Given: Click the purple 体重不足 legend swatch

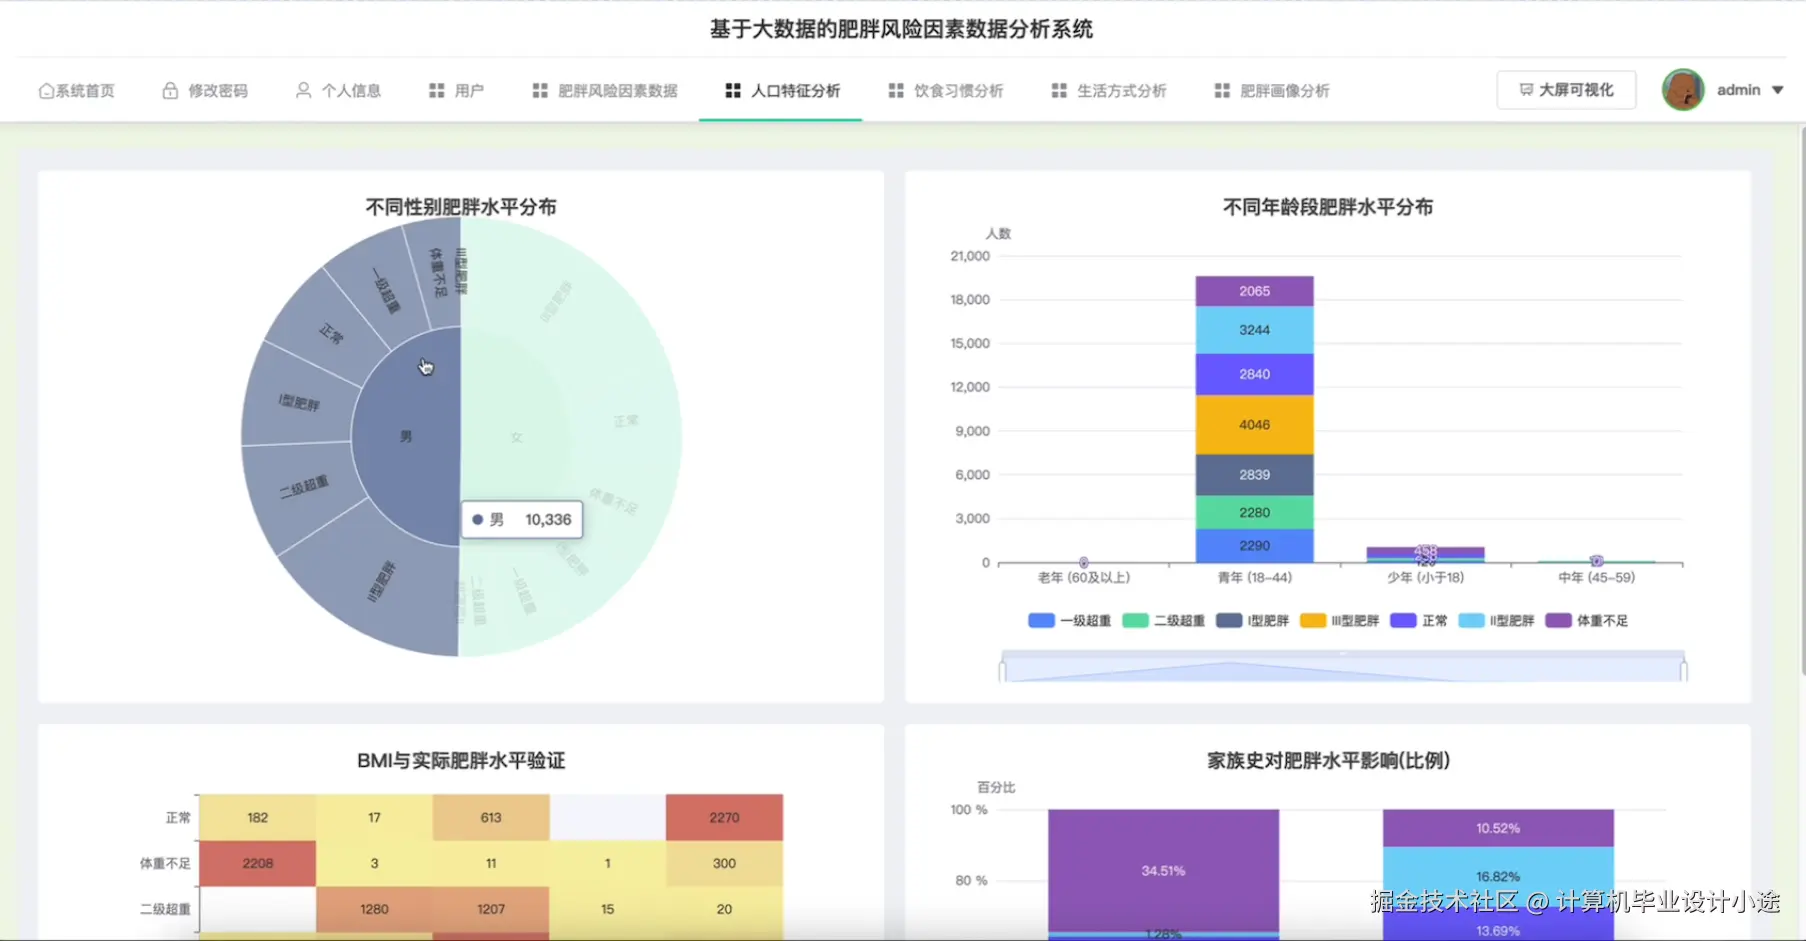Looking at the screenshot, I should (1558, 621).
